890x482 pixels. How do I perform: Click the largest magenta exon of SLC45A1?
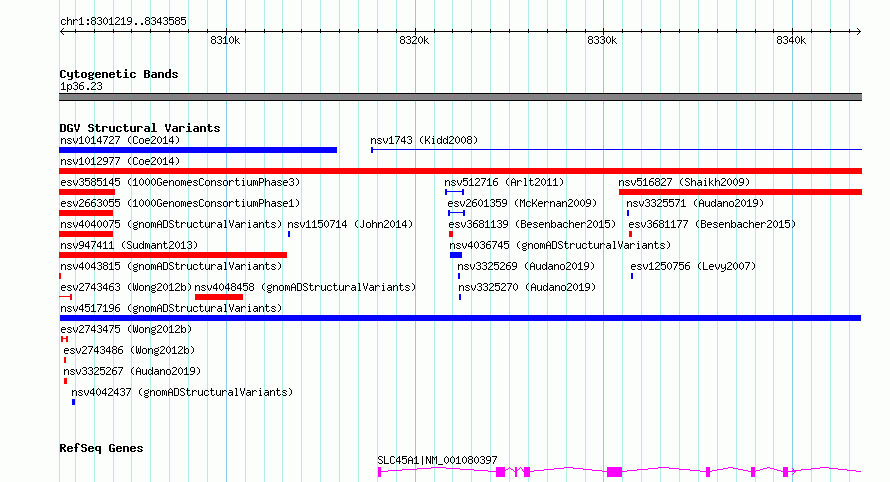click(x=615, y=472)
